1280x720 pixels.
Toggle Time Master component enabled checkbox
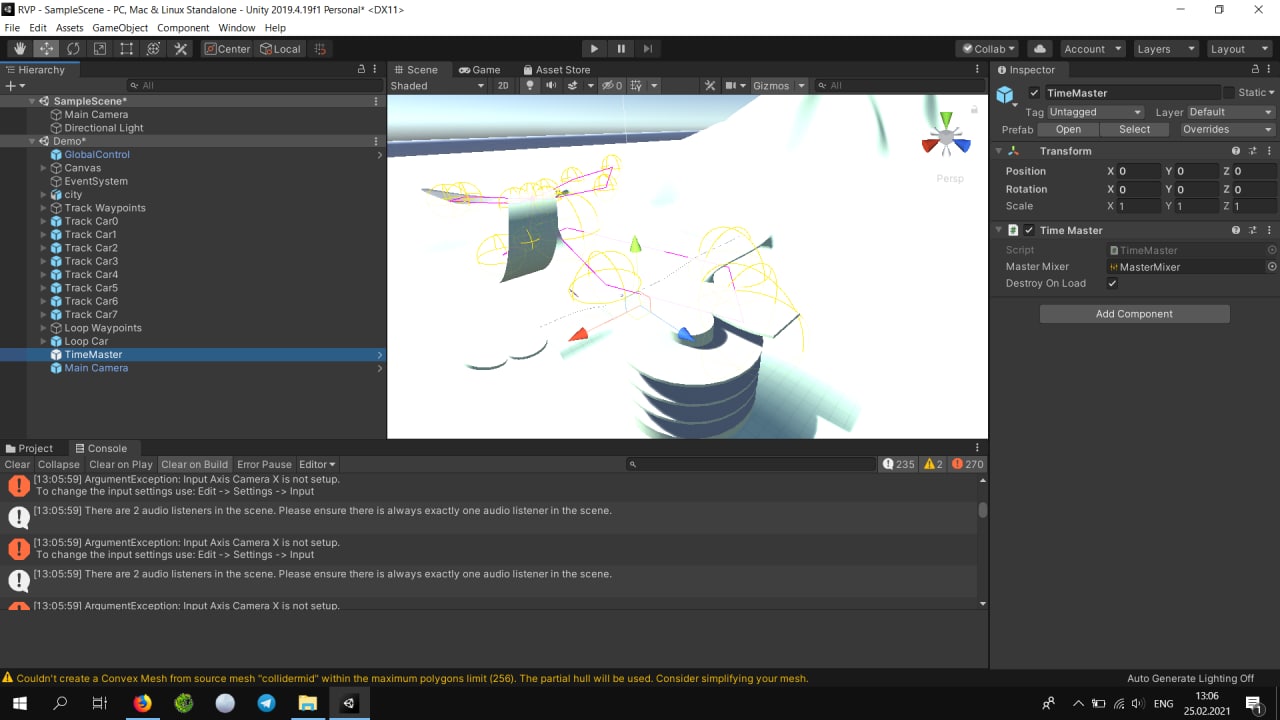click(1029, 230)
